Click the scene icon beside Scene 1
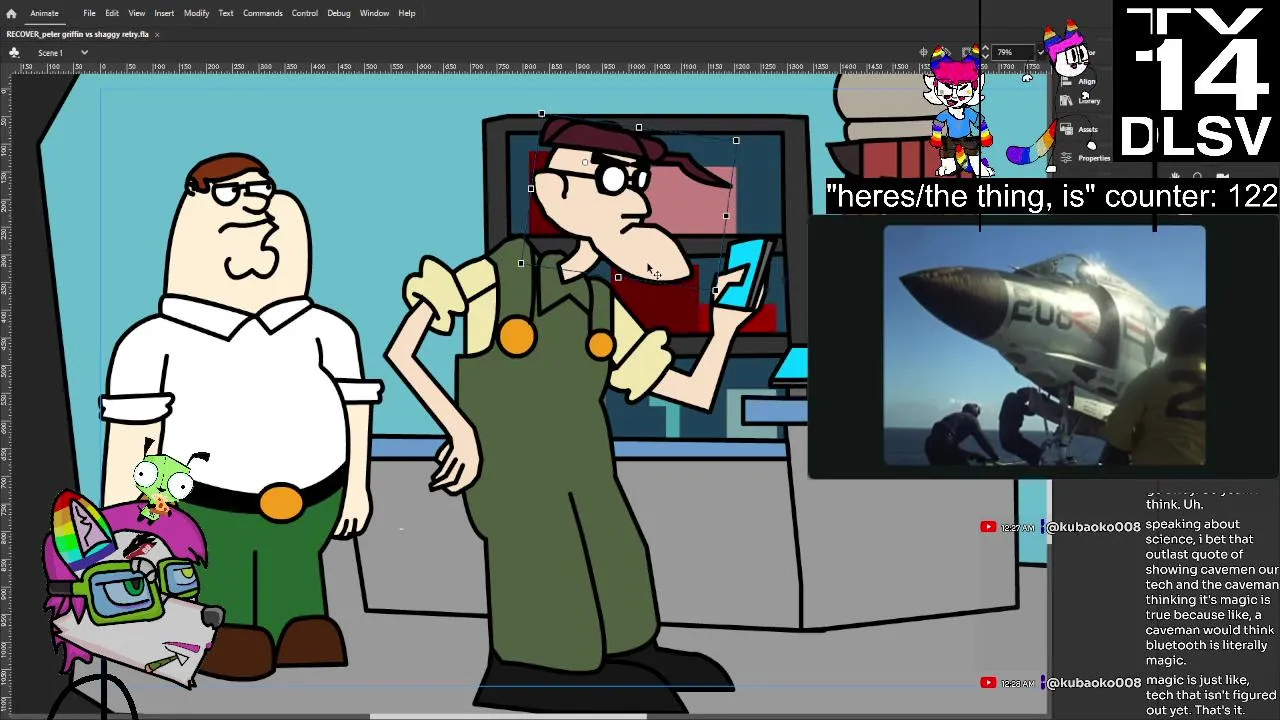The width and height of the screenshot is (1280, 720). (x=14, y=52)
